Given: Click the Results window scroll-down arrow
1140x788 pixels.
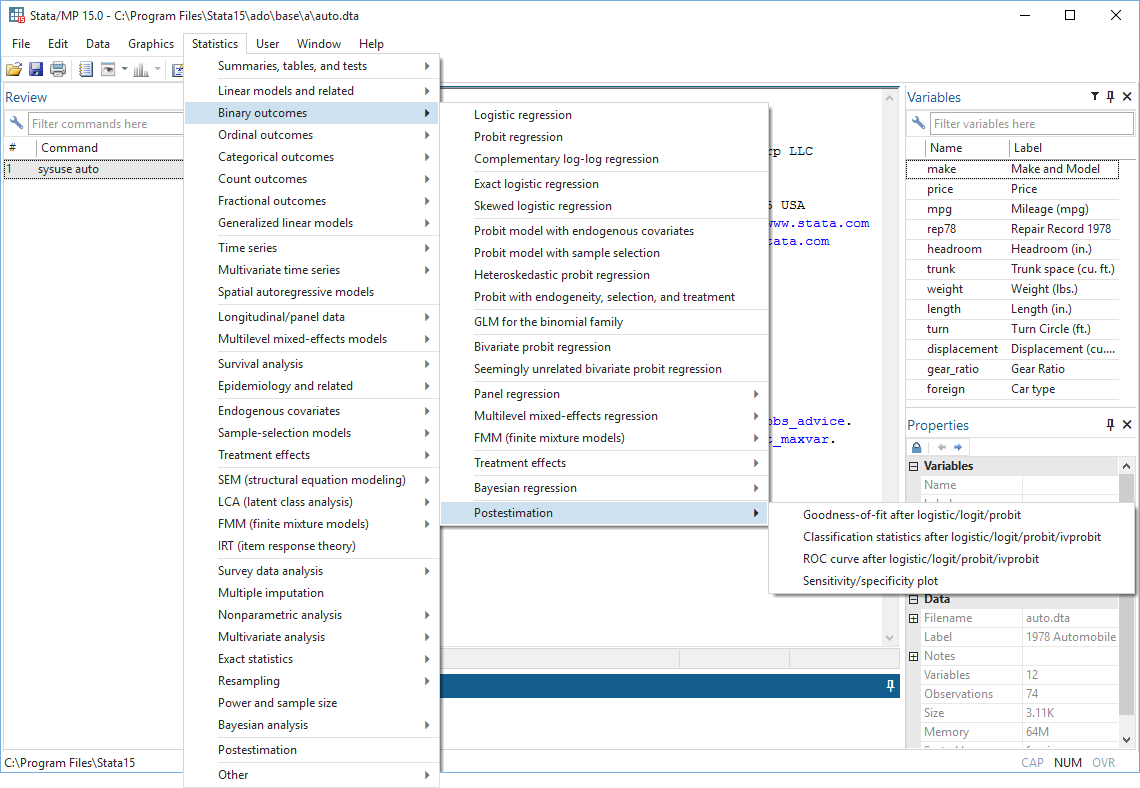Looking at the screenshot, I should [x=890, y=638].
